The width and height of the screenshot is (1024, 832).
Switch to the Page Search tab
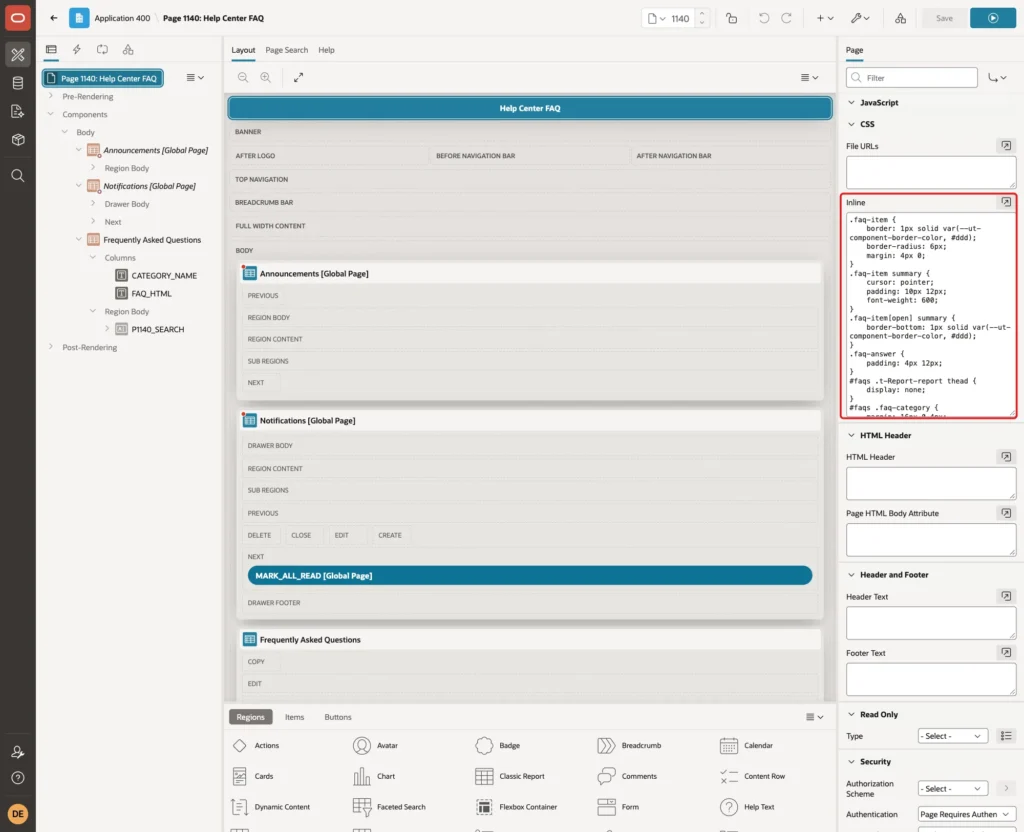[286, 50]
